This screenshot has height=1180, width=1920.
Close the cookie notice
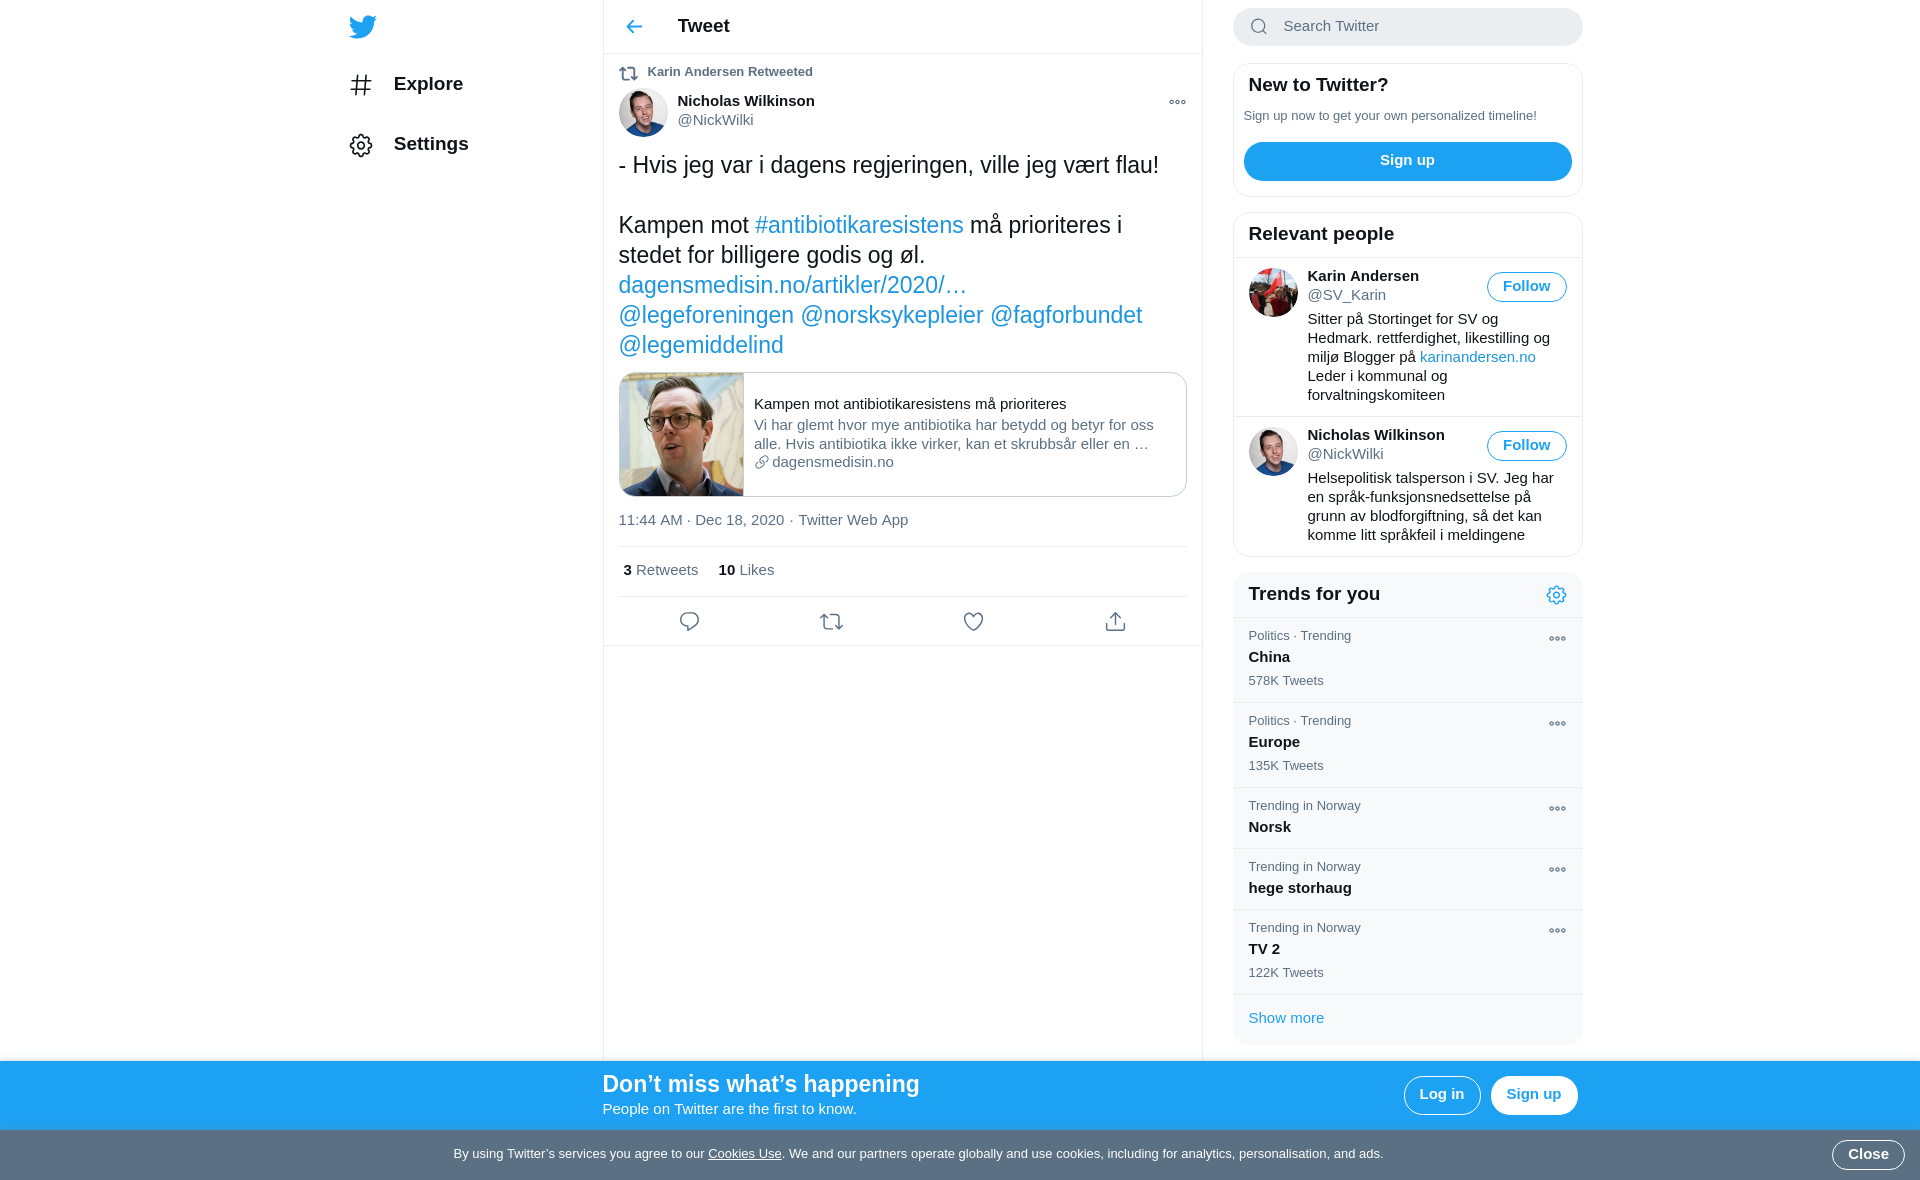click(1867, 1155)
